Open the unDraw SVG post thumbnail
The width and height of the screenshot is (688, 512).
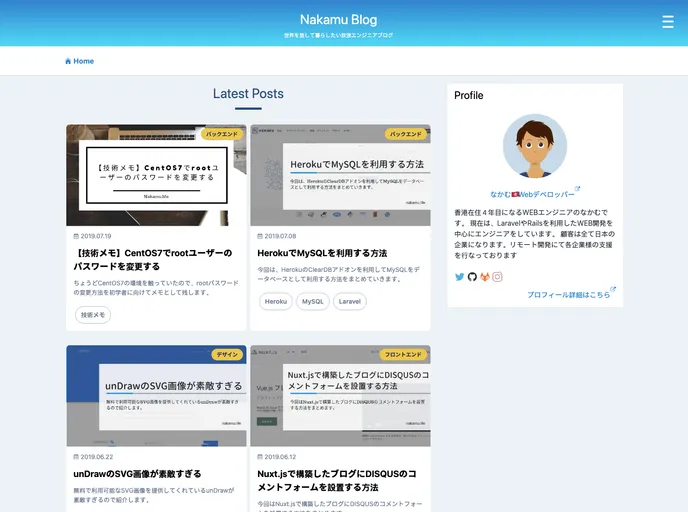pos(156,396)
